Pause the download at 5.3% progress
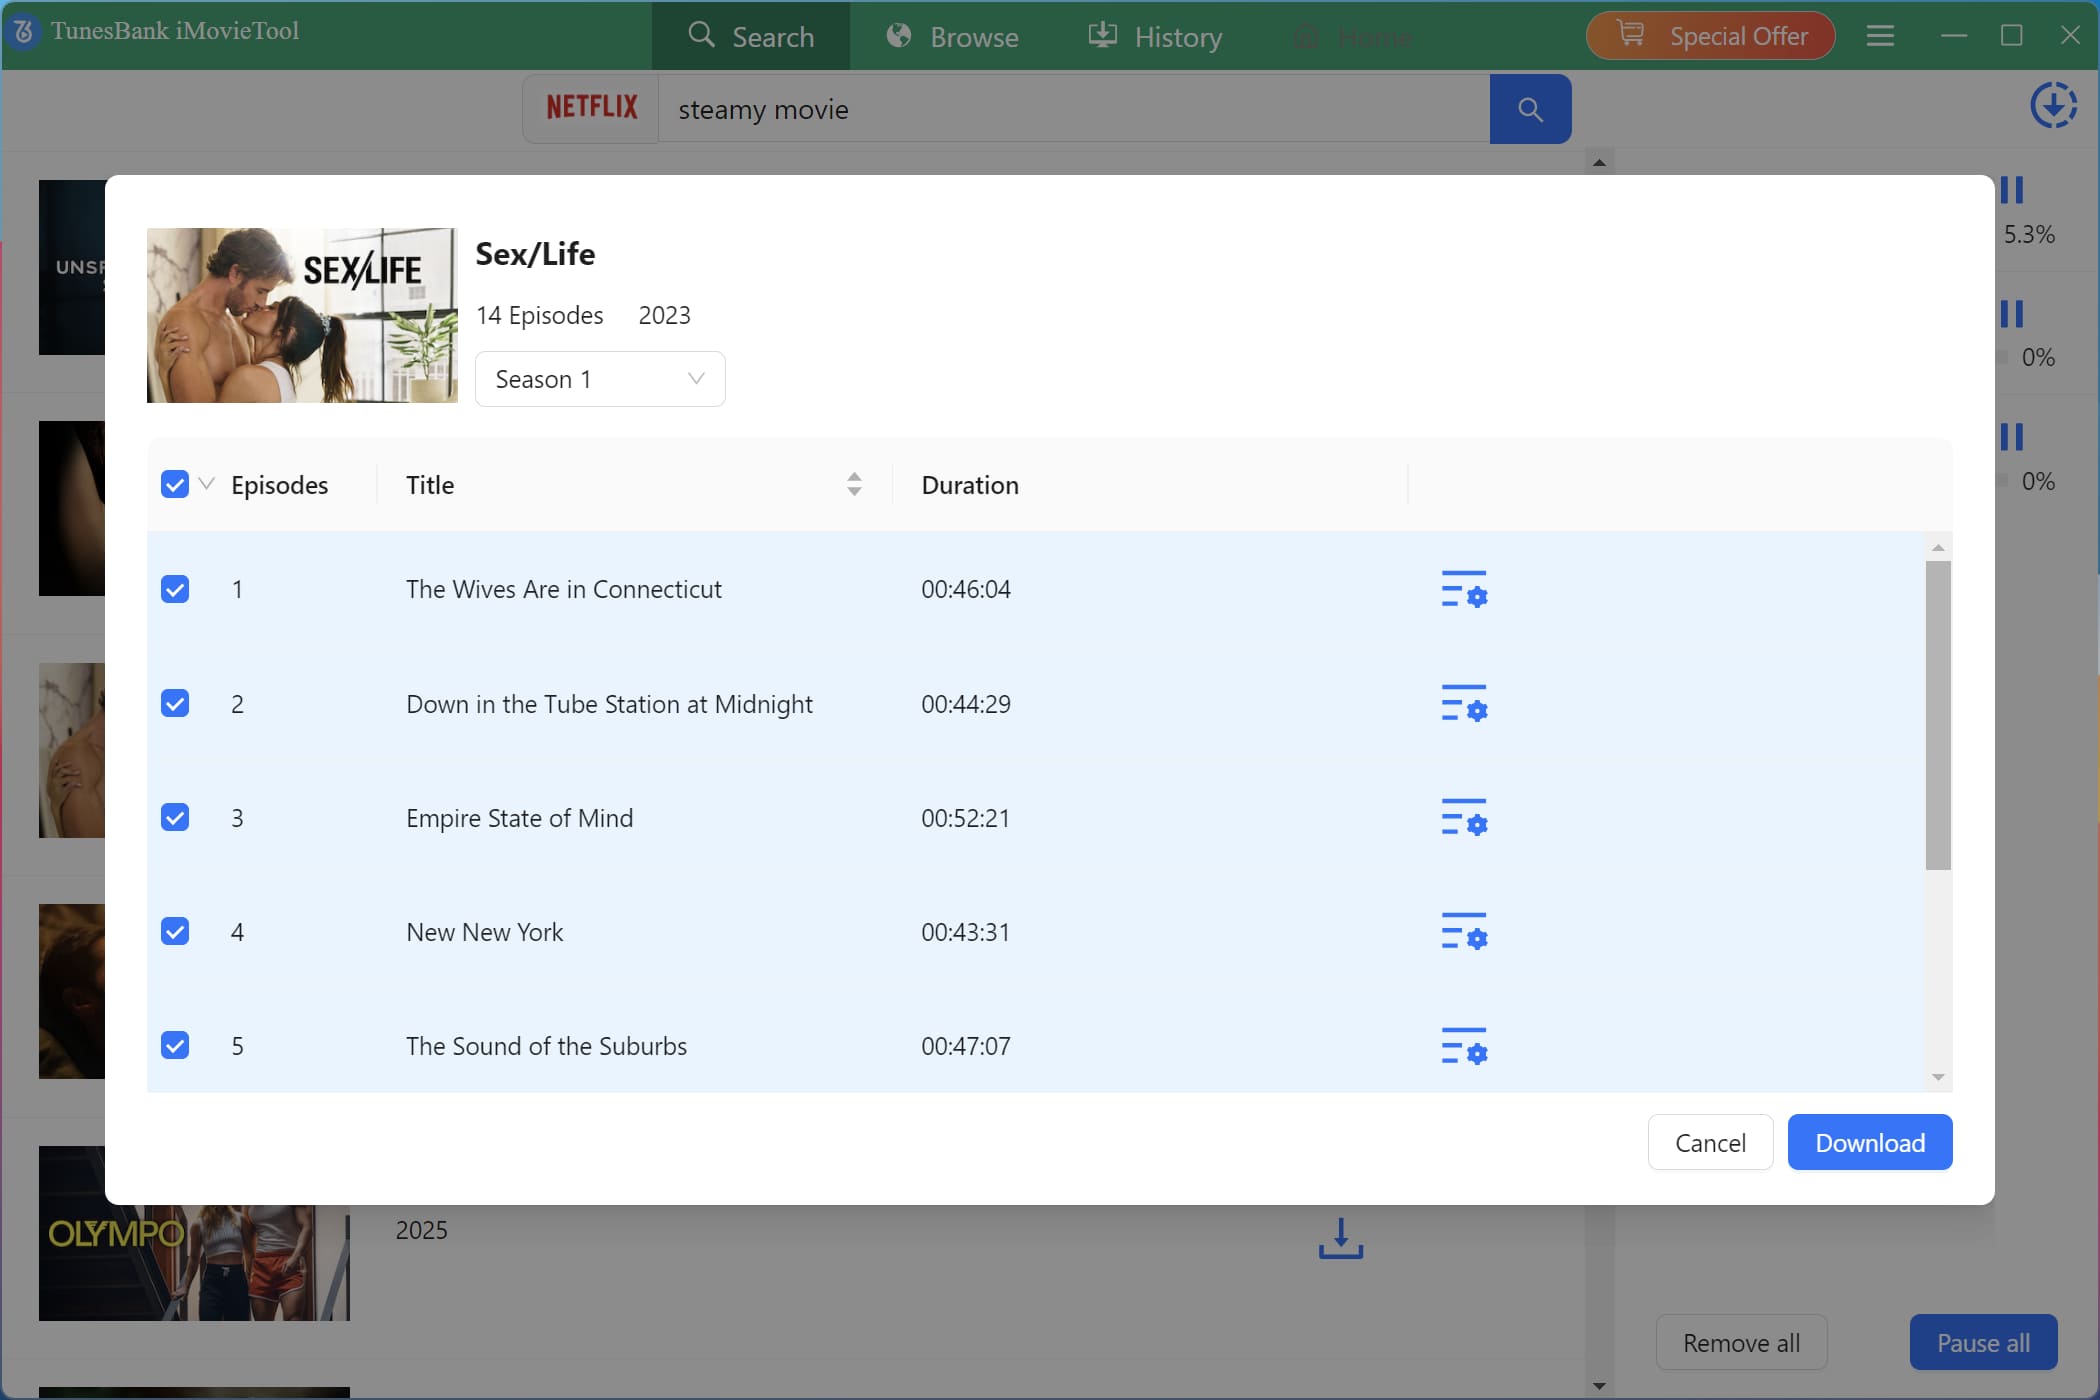2100x1400 pixels. (x=2012, y=190)
